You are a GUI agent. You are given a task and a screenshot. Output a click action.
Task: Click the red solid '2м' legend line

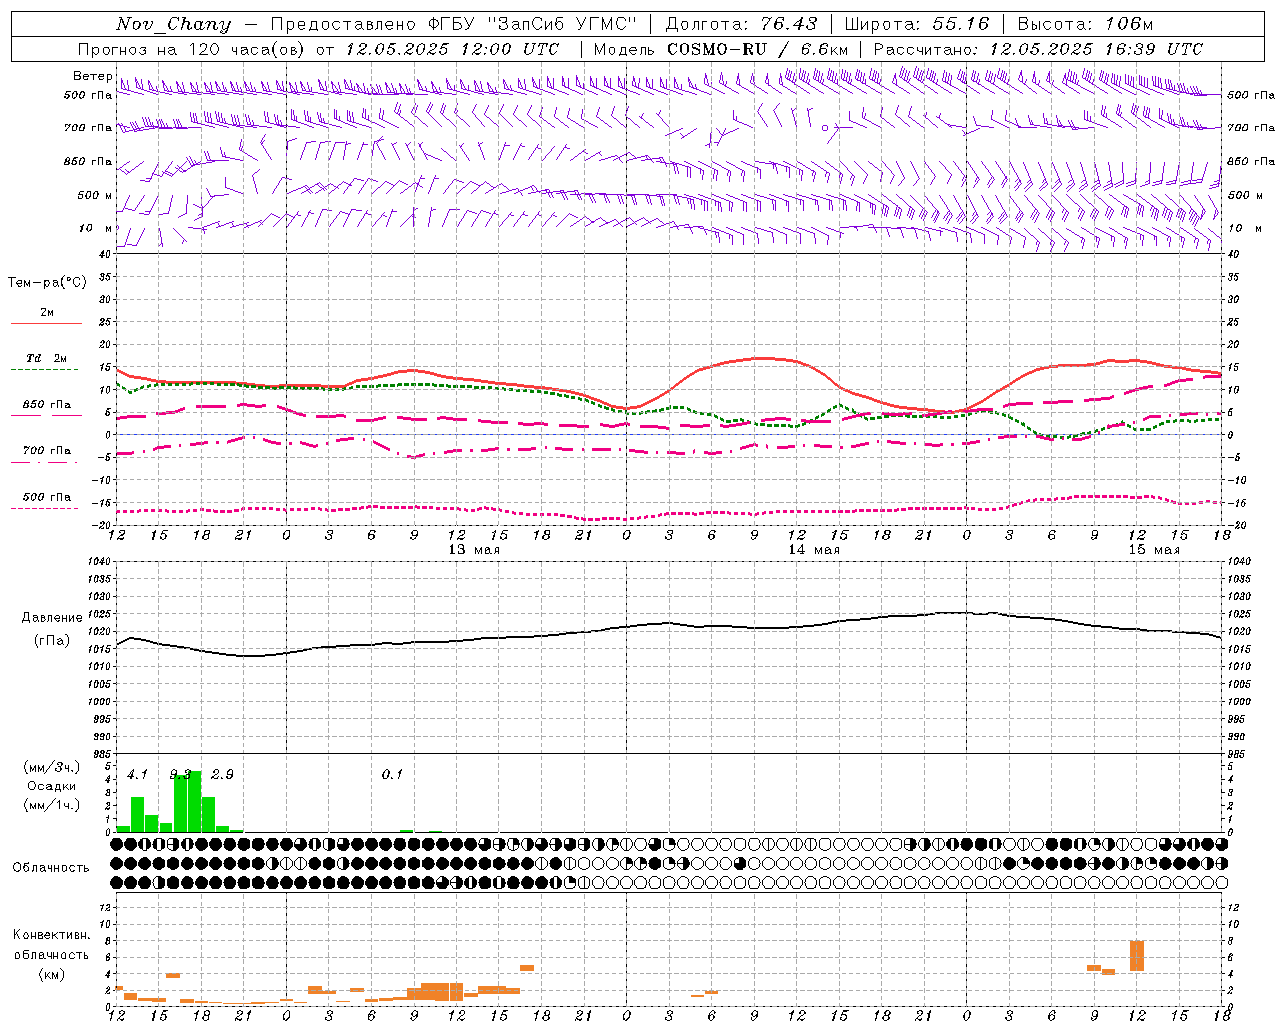pyautogui.click(x=46, y=324)
